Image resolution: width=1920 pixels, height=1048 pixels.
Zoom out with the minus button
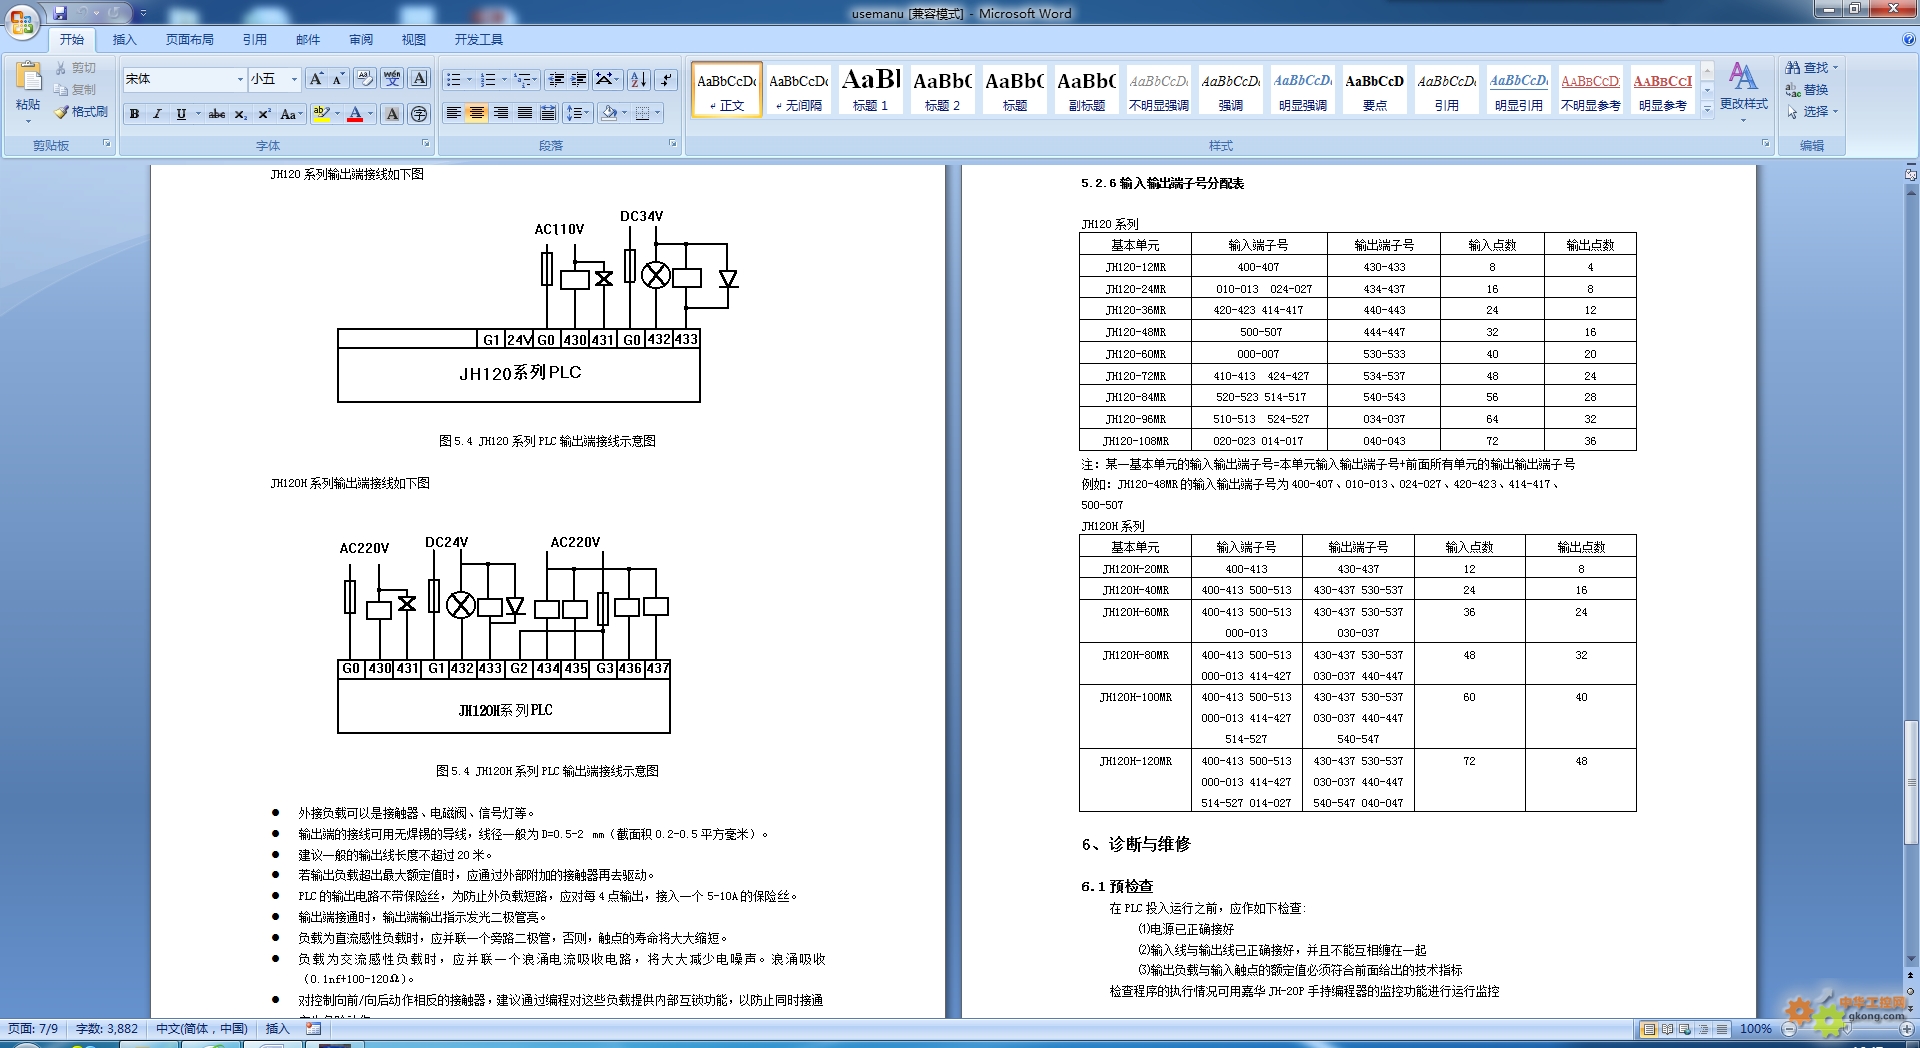(x=1788, y=1029)
